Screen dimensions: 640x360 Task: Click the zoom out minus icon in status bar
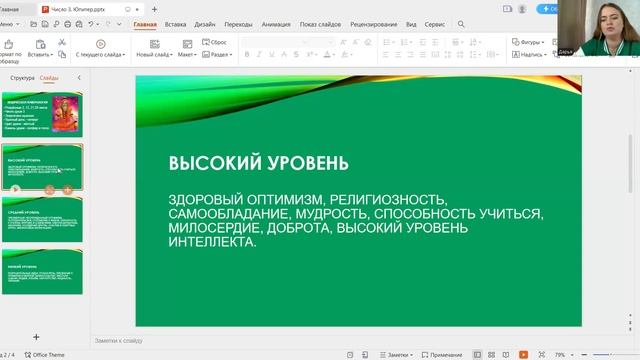(x=584, y=355)
